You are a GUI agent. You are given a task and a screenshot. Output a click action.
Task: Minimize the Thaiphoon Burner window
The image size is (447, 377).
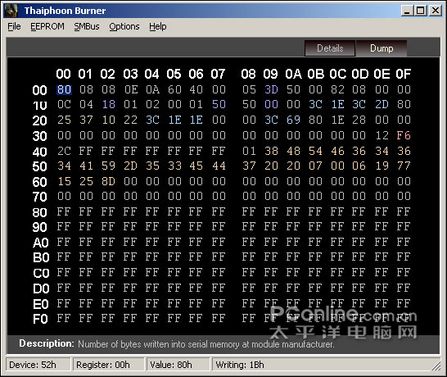pos(407,11)
